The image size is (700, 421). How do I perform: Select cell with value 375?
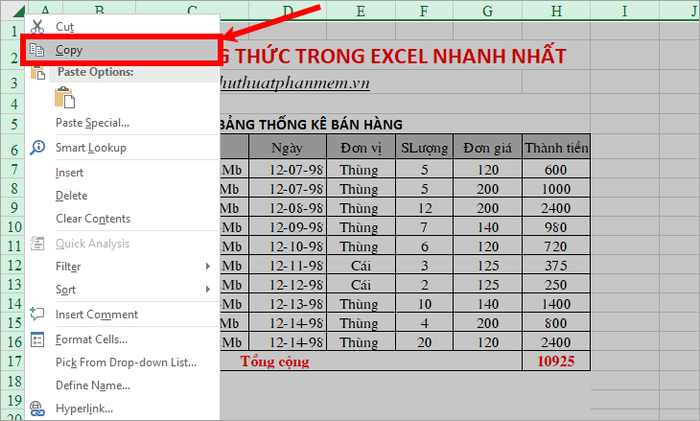(x=556, y=265)
